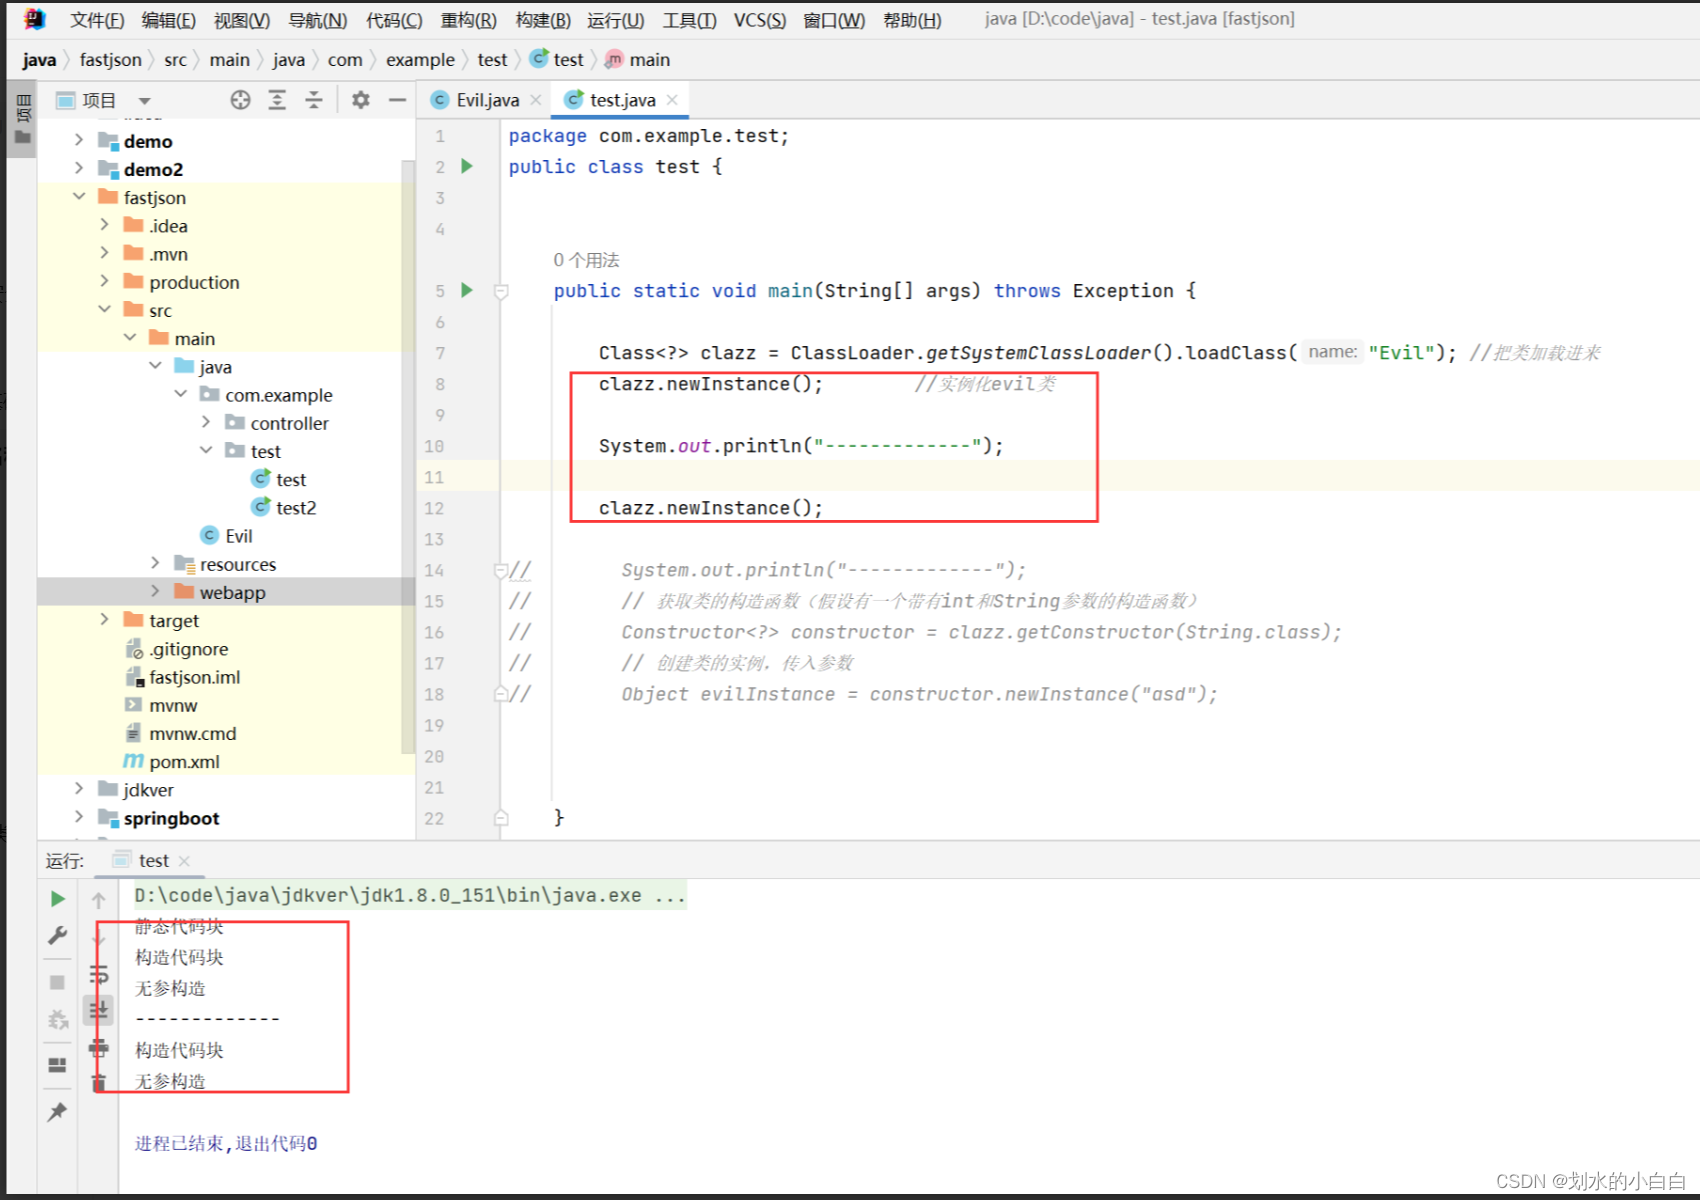Click the layout icon in run panel
1700x1200 pixels.
point(58,1065)
